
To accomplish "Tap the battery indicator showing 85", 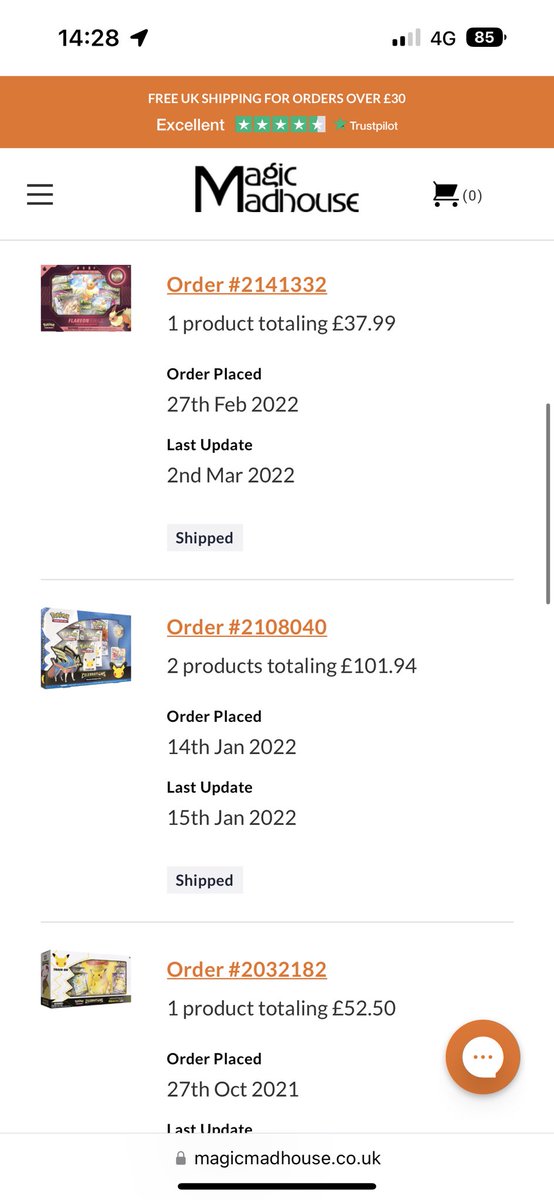I will point(486,38).
